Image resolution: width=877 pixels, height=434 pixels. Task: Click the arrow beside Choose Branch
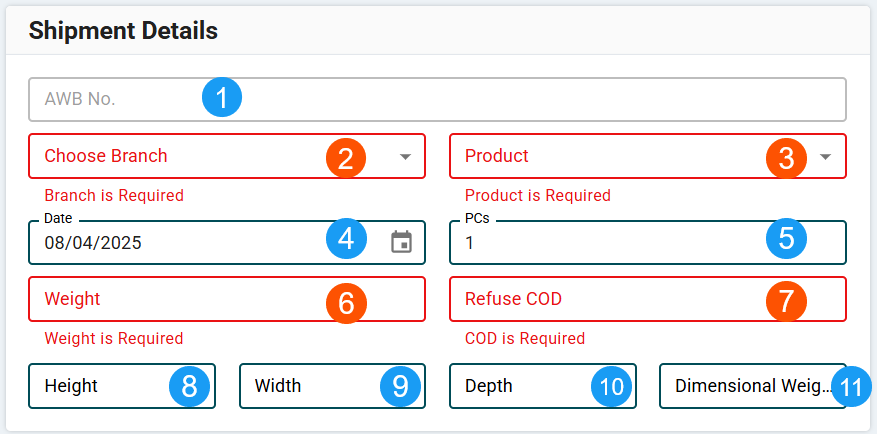405,157
